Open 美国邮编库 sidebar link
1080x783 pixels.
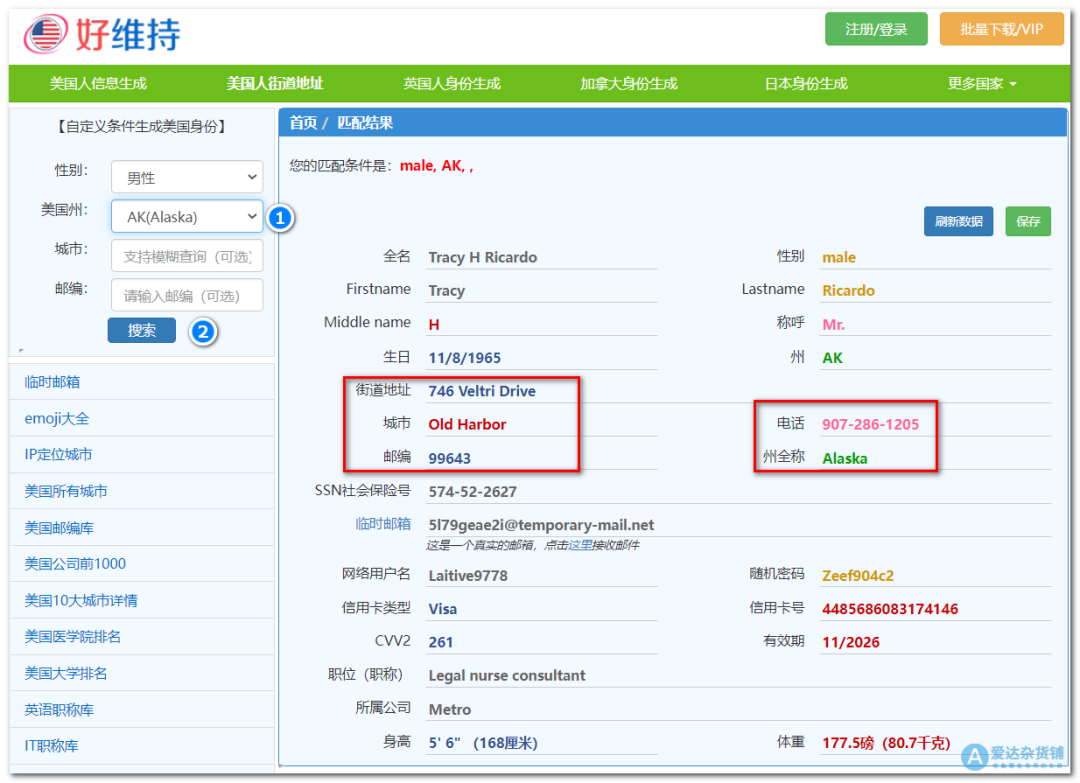pos(59,528)
